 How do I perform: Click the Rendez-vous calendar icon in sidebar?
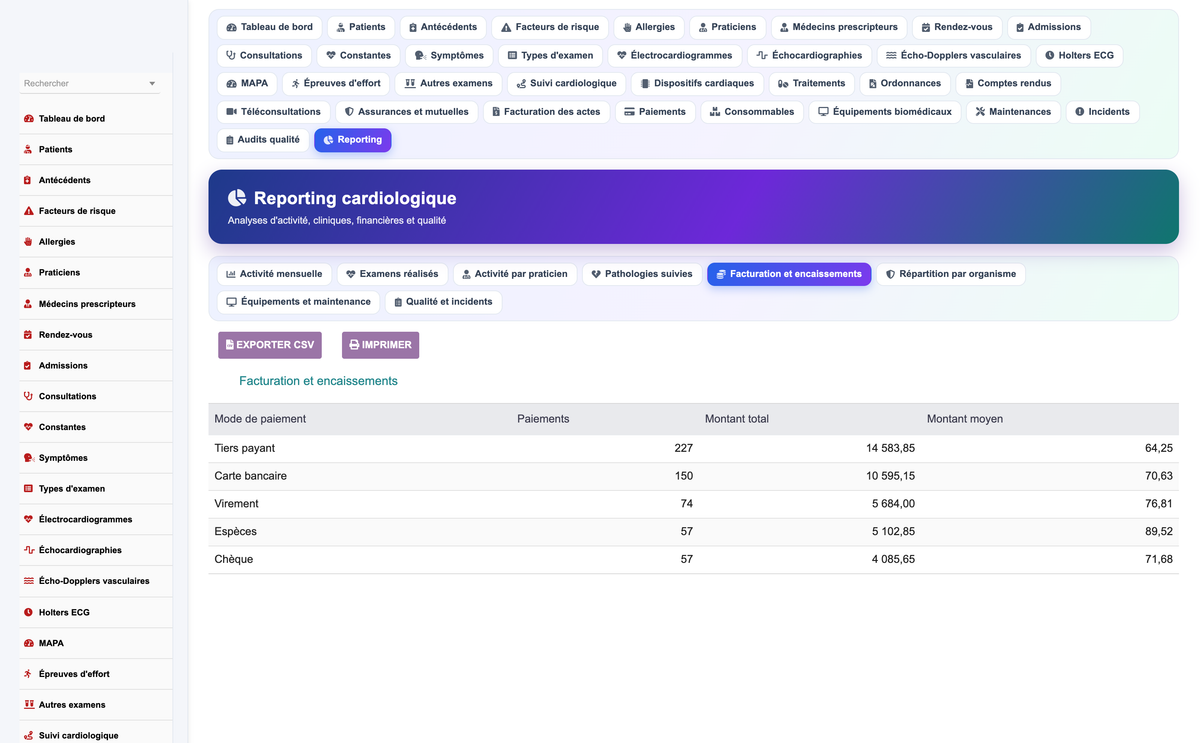click(28, 335)
